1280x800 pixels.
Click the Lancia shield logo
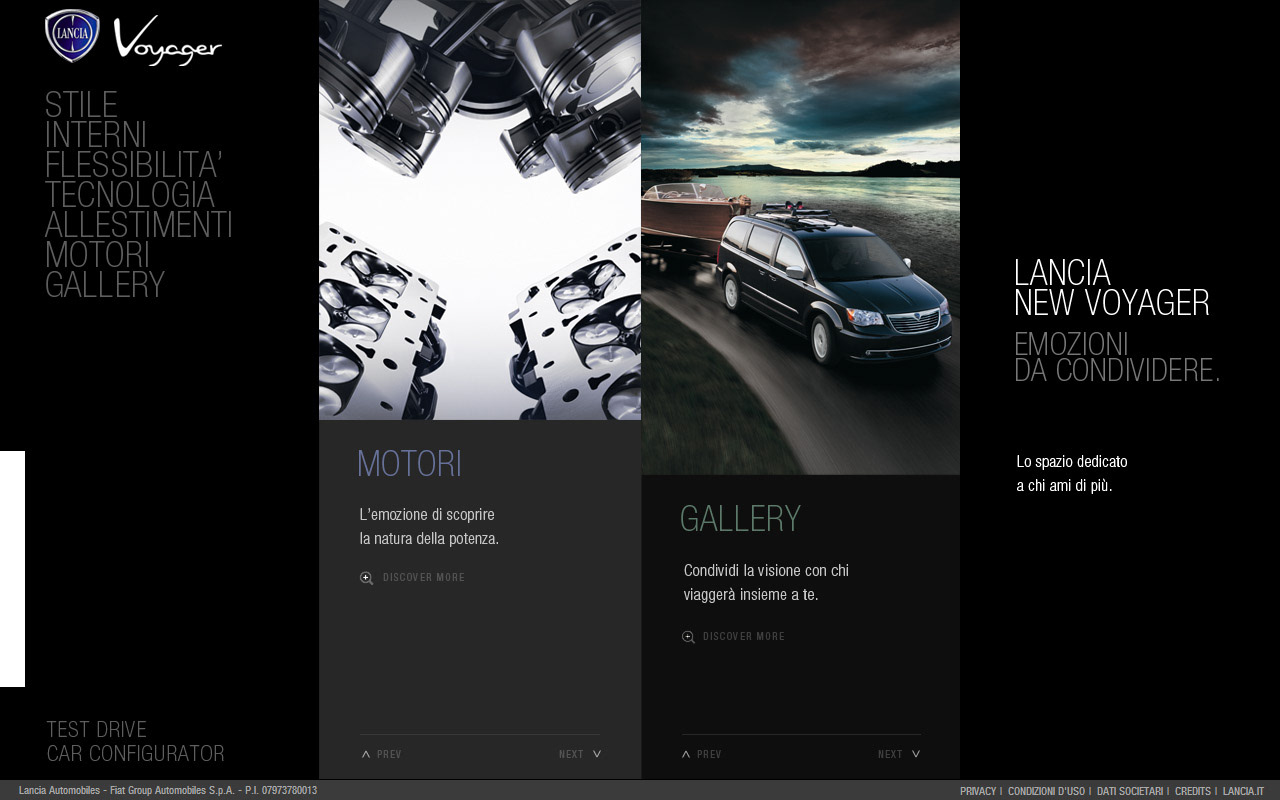72,36
